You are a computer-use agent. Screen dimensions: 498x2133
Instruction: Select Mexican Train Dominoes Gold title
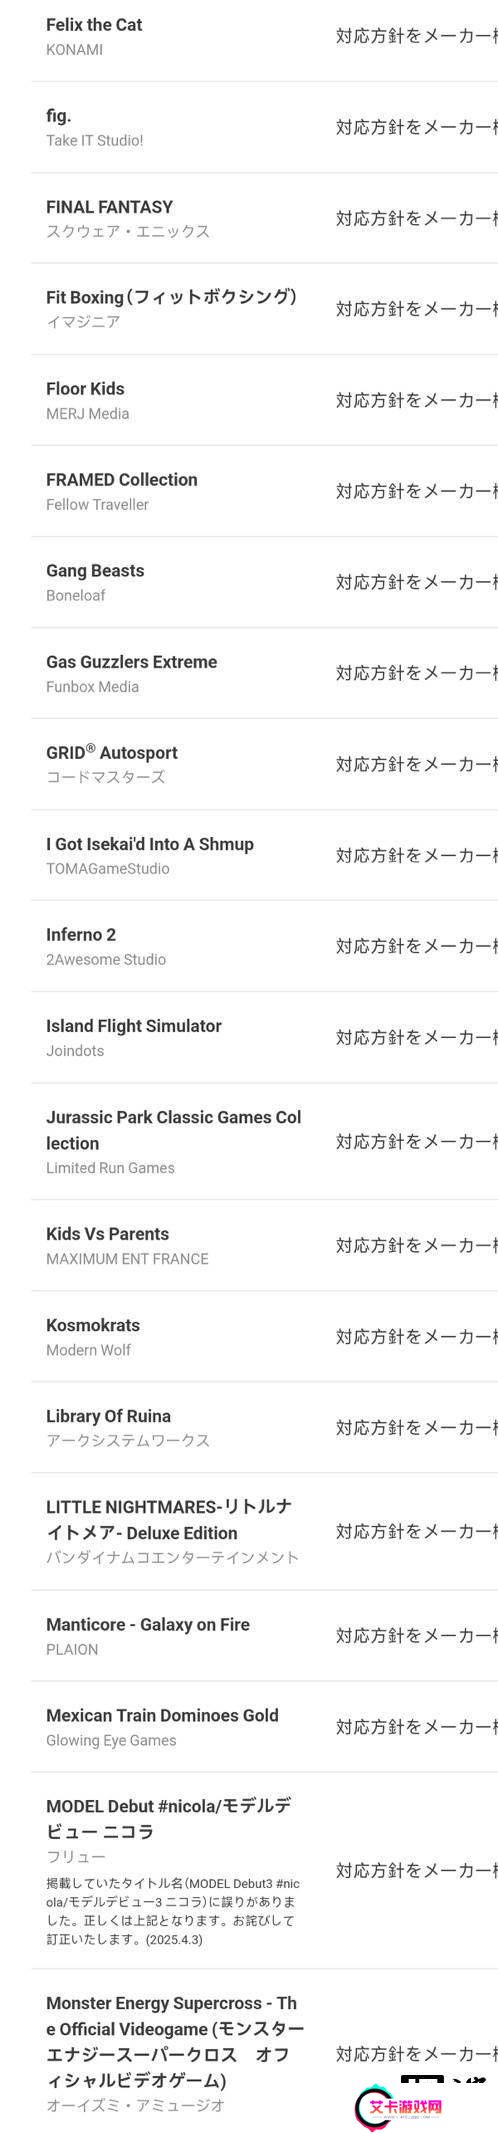coord(162,1716)
